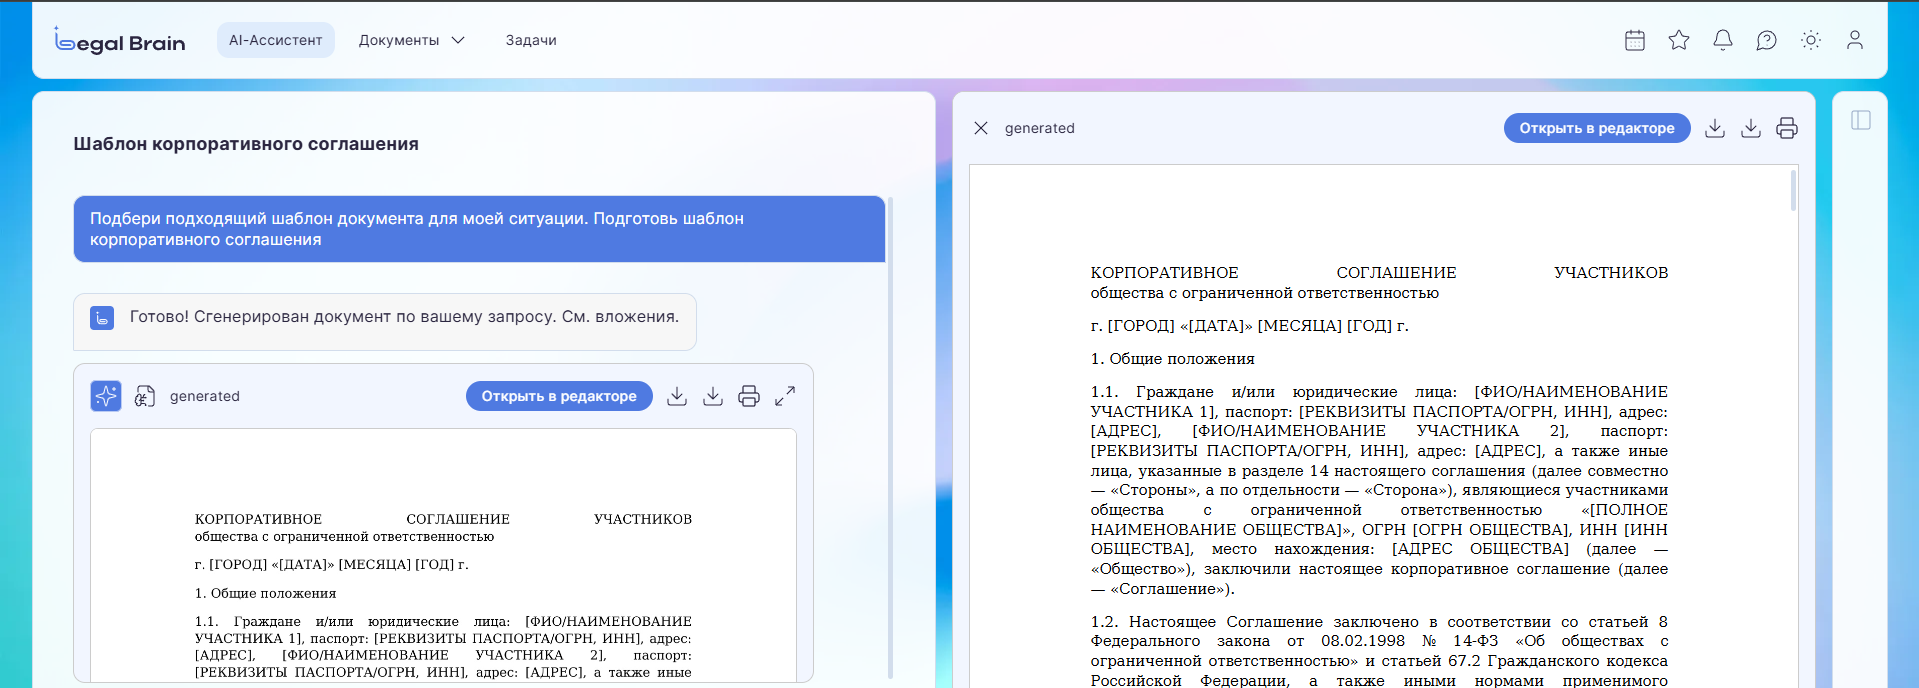The width and height of the screenshot is (1919, 688).
Task: Expand the chat attachment to fullscreen
Action: [785, 396]
